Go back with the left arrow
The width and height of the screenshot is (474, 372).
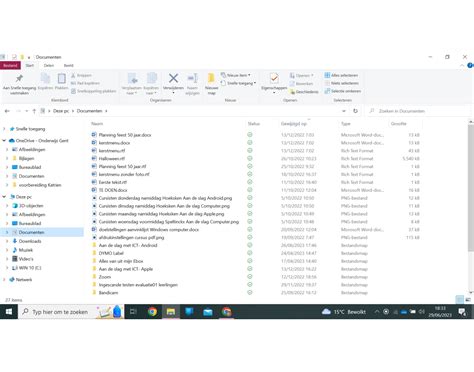click(7, 111)
